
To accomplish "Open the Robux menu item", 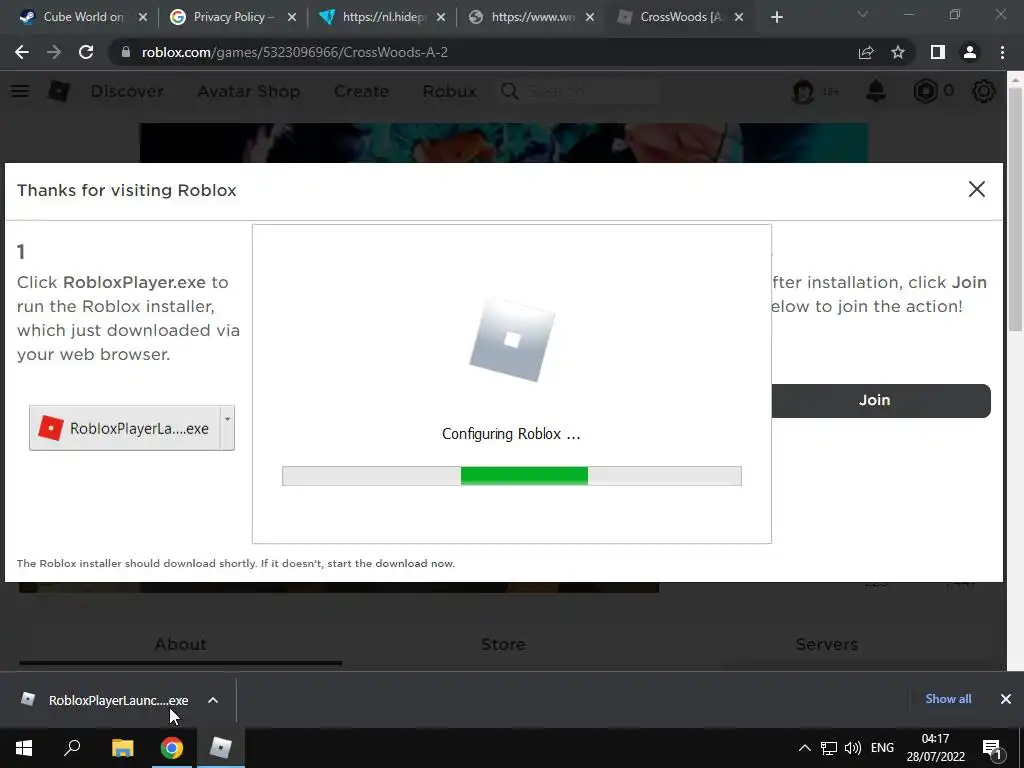I will click(x=449, y=91).
